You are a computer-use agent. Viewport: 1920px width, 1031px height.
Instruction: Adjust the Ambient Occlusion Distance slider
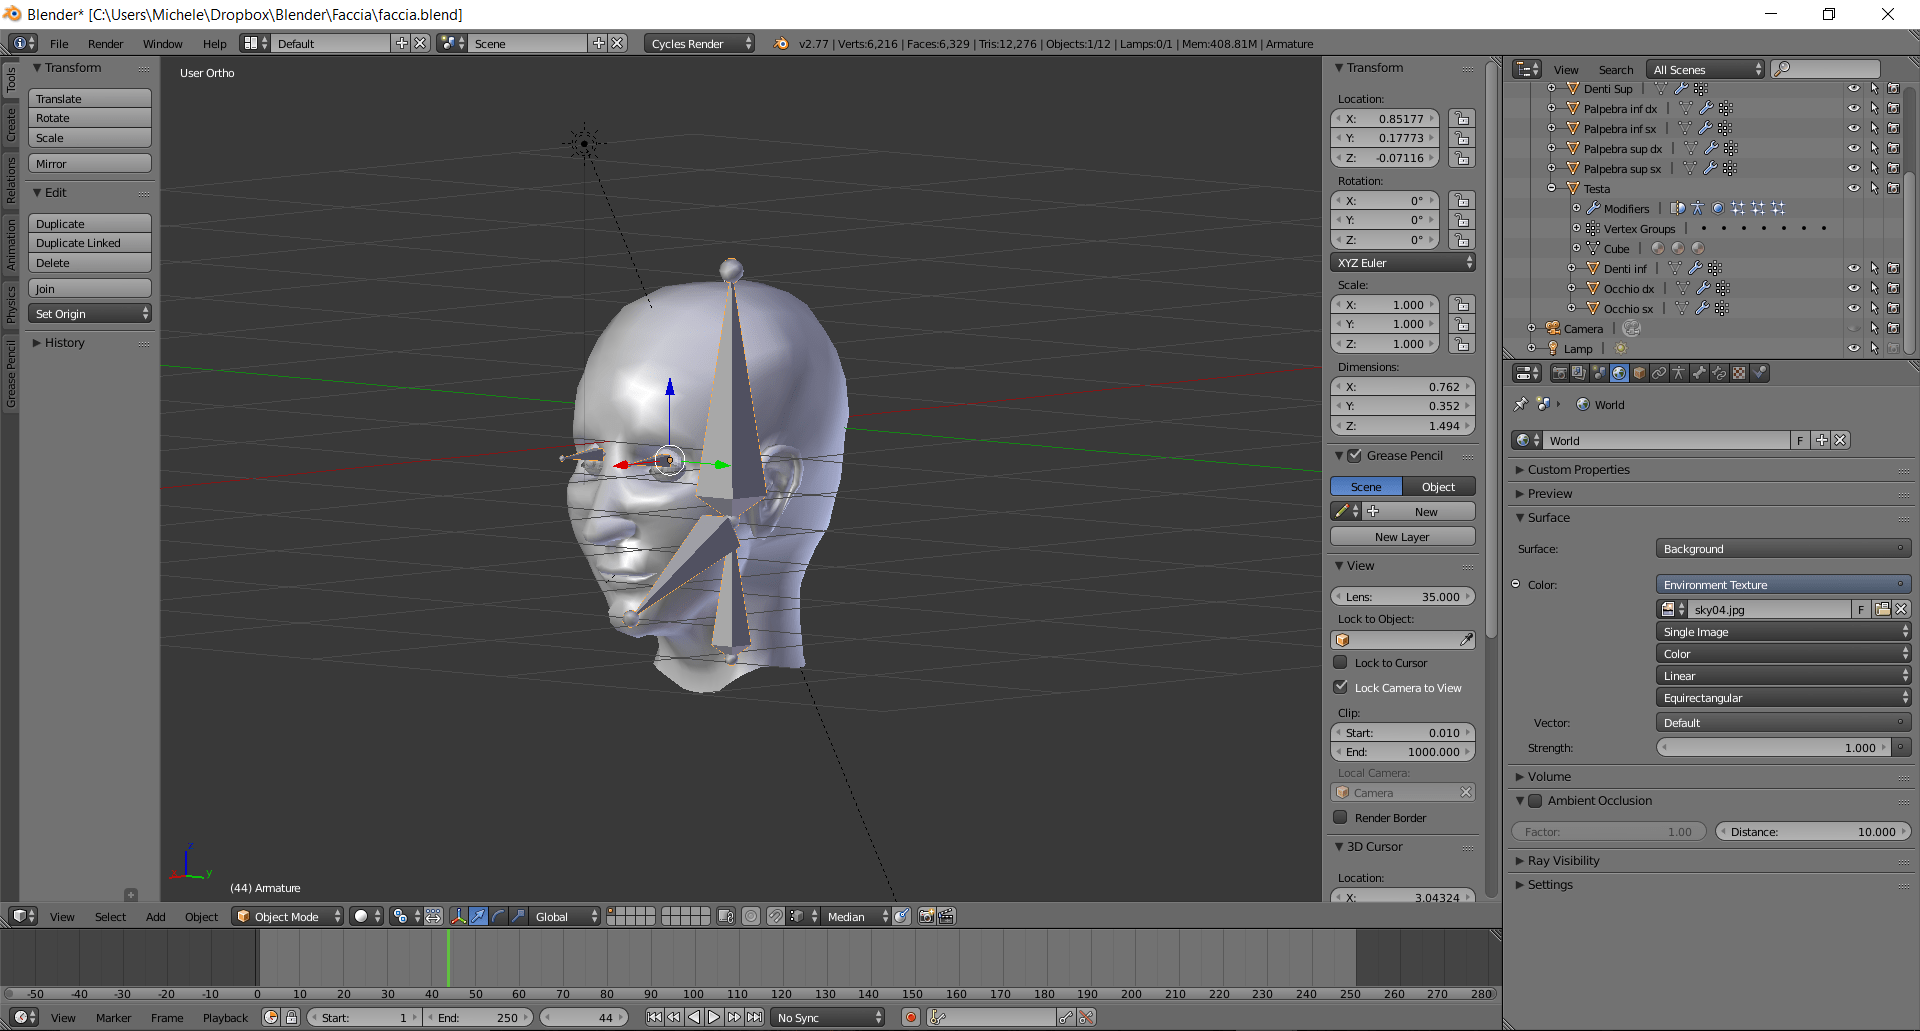(x=1812, y=831)
